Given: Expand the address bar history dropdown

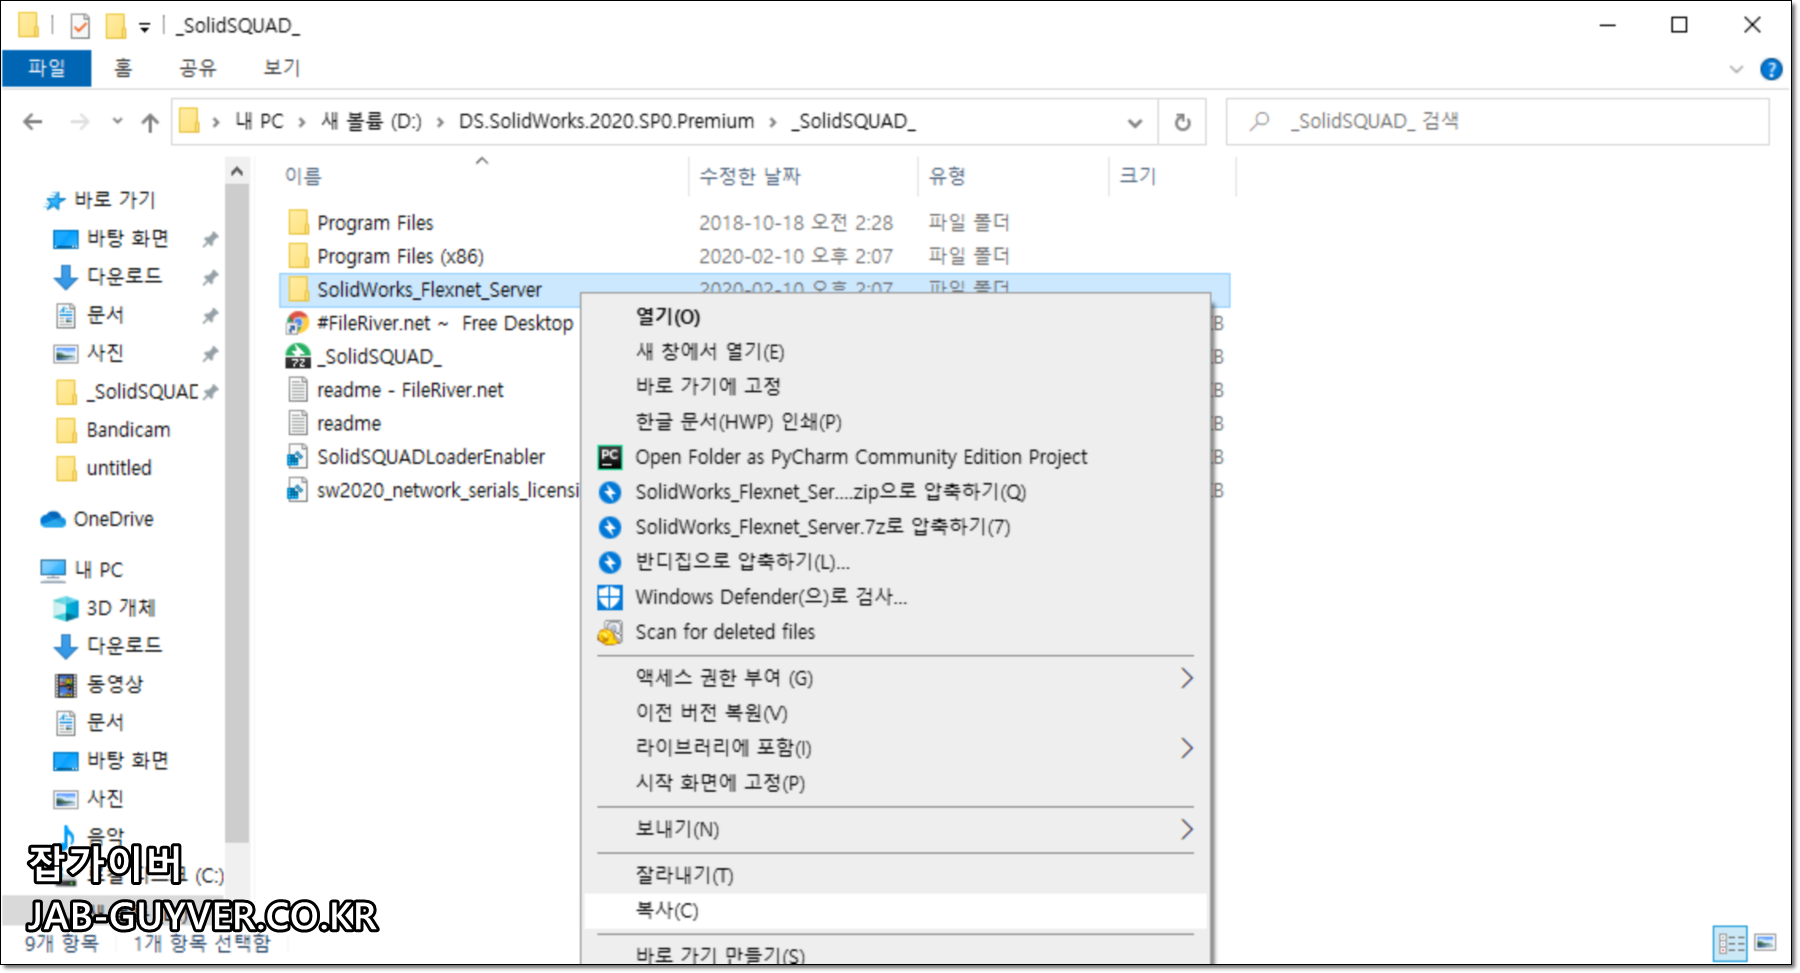Looking at the screenshot, I should 1135,123.
